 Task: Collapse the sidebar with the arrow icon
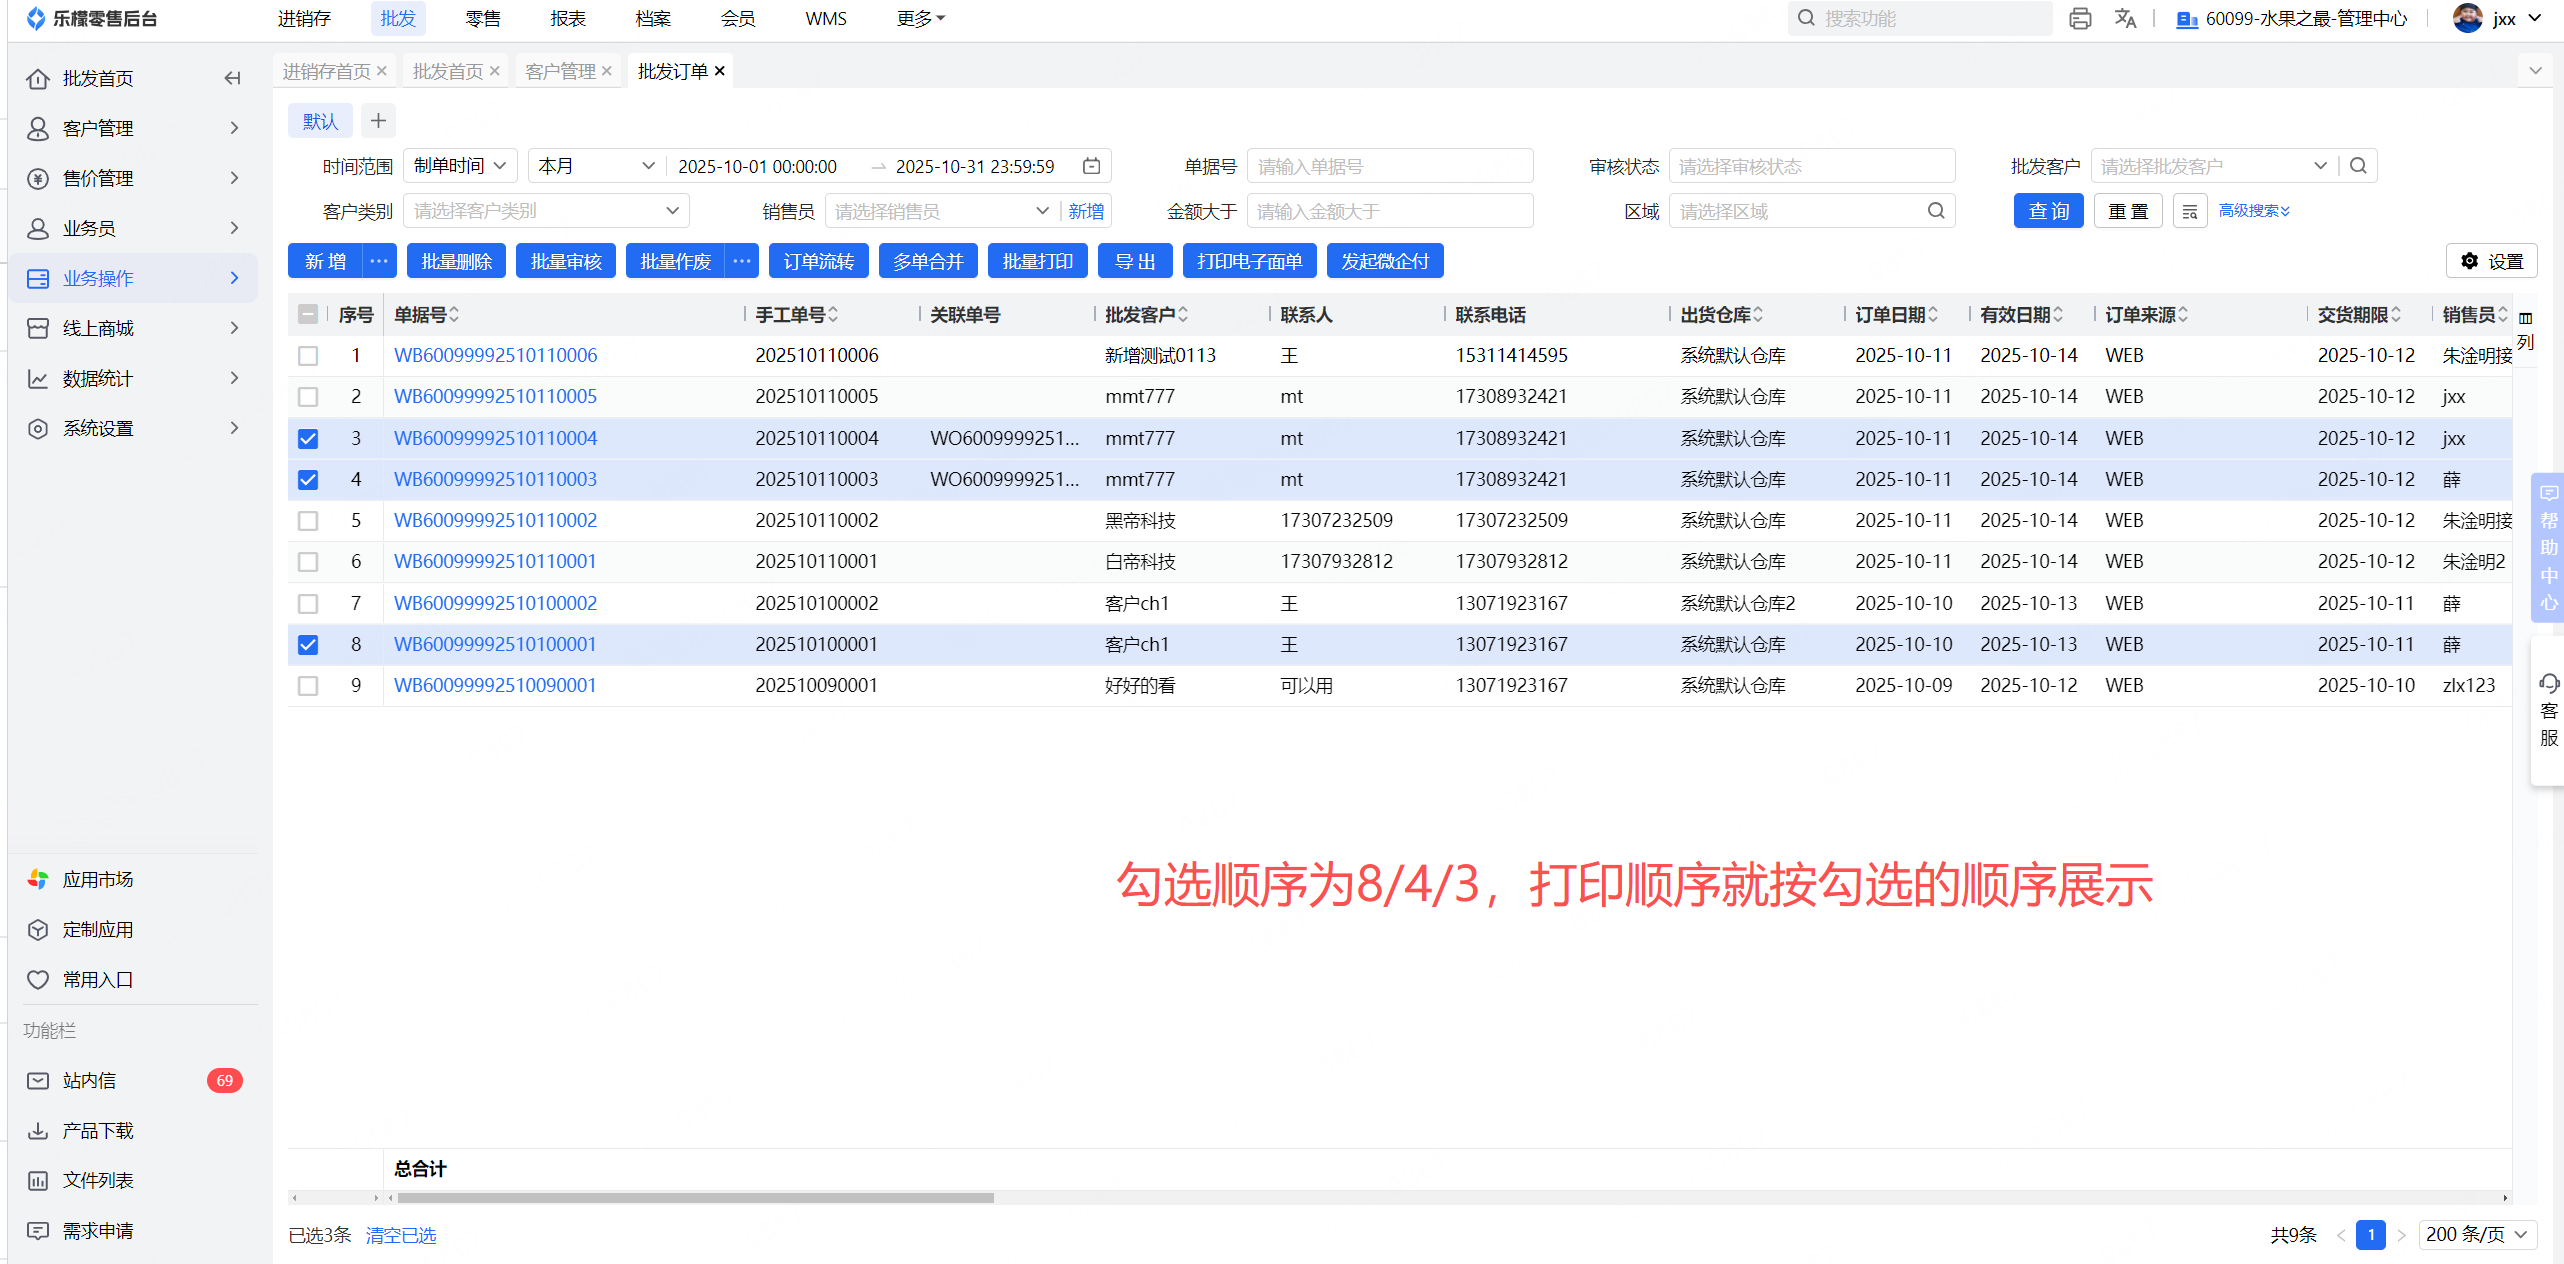[233, 78]
